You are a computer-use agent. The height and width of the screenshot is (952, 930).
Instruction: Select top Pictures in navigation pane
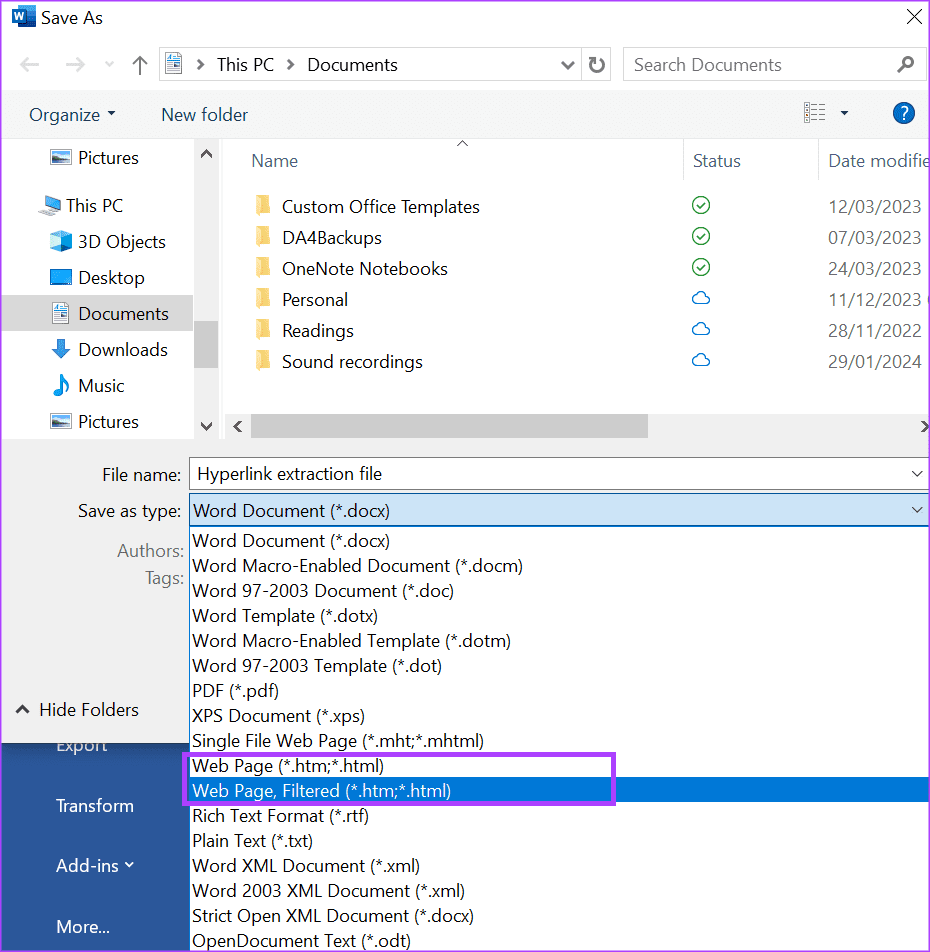[x=94, y=158]
